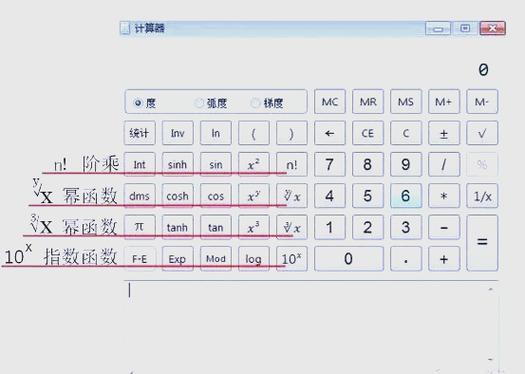Click the digit 3 key
Viewport: 525px width, 374px height.
click(x=406, y=227)
